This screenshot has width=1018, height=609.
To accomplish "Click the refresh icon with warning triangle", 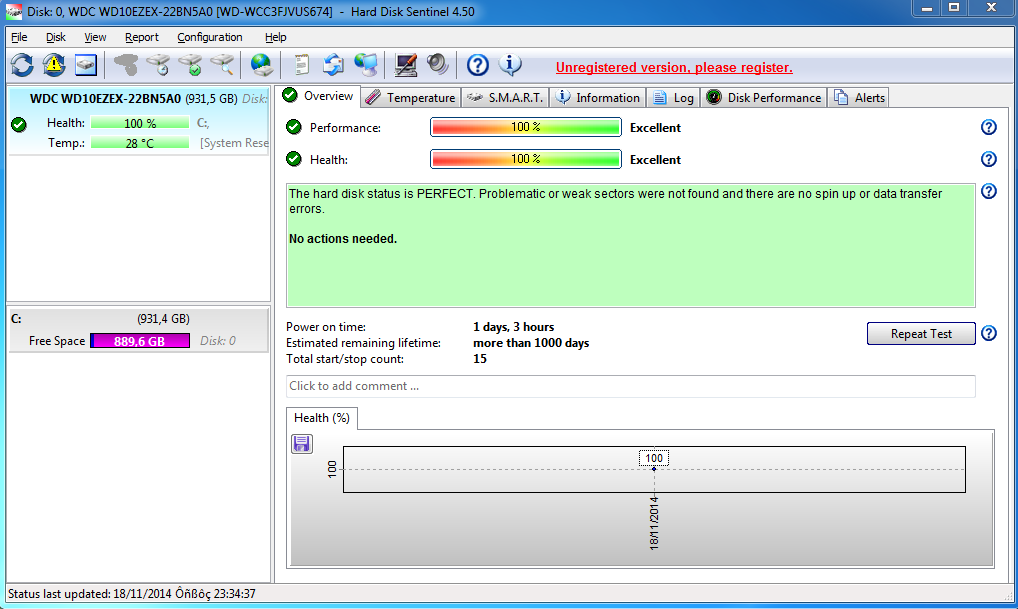I will [x=54, y=65].
